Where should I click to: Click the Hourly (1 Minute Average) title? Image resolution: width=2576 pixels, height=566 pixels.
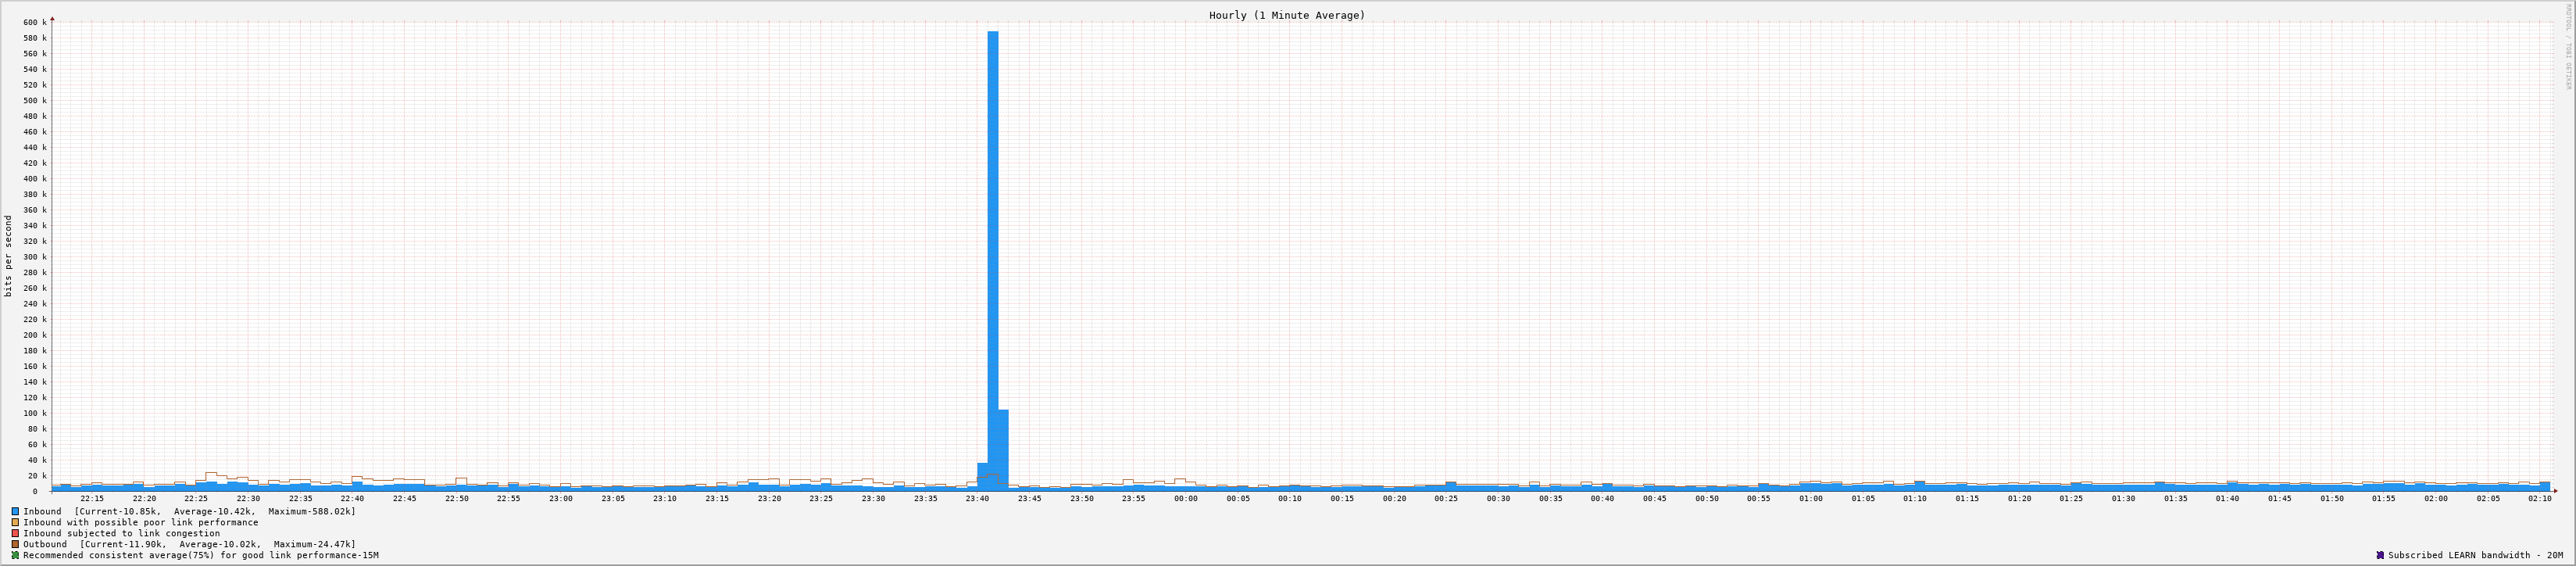pyautogui.click(x=1286, y=15)
